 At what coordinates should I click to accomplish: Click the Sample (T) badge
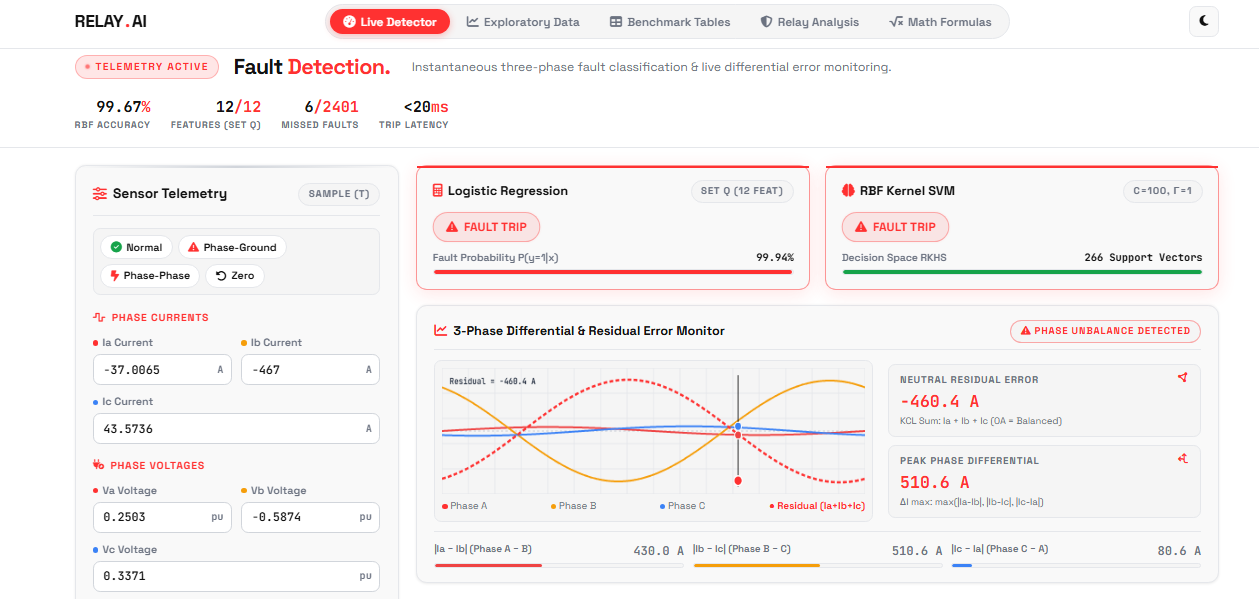click(x=339, y=194)
